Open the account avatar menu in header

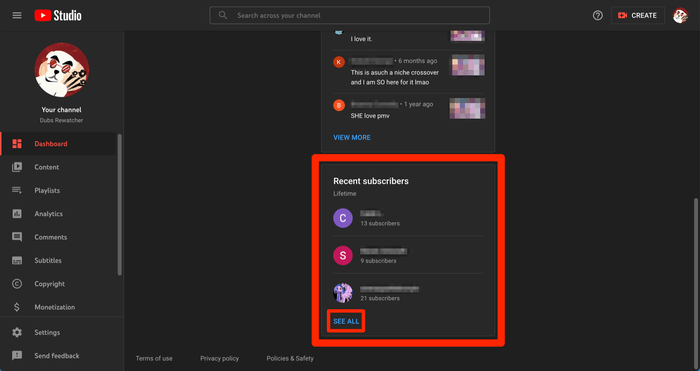pyautogui.click(x=680, y=15)
